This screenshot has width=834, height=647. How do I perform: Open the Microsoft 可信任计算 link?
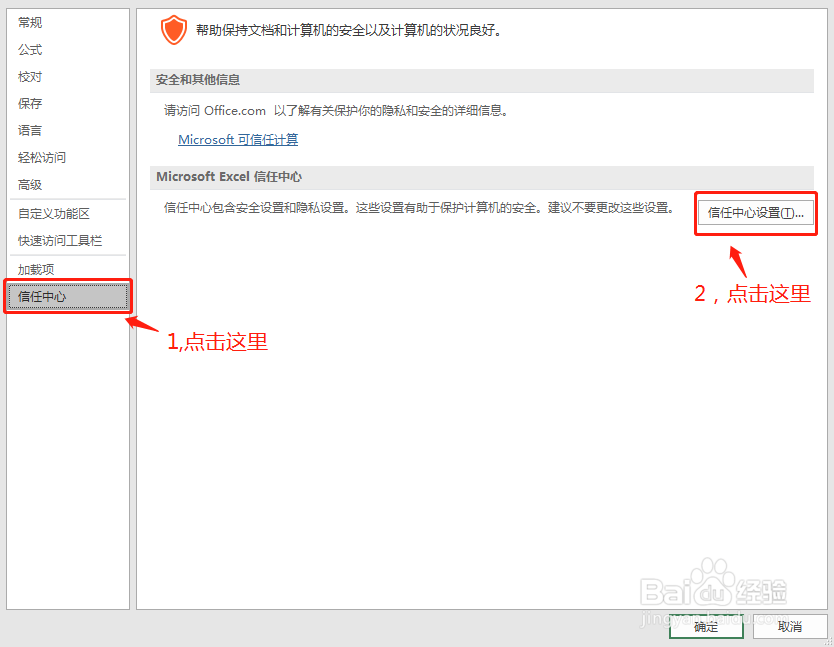[238, 139]
